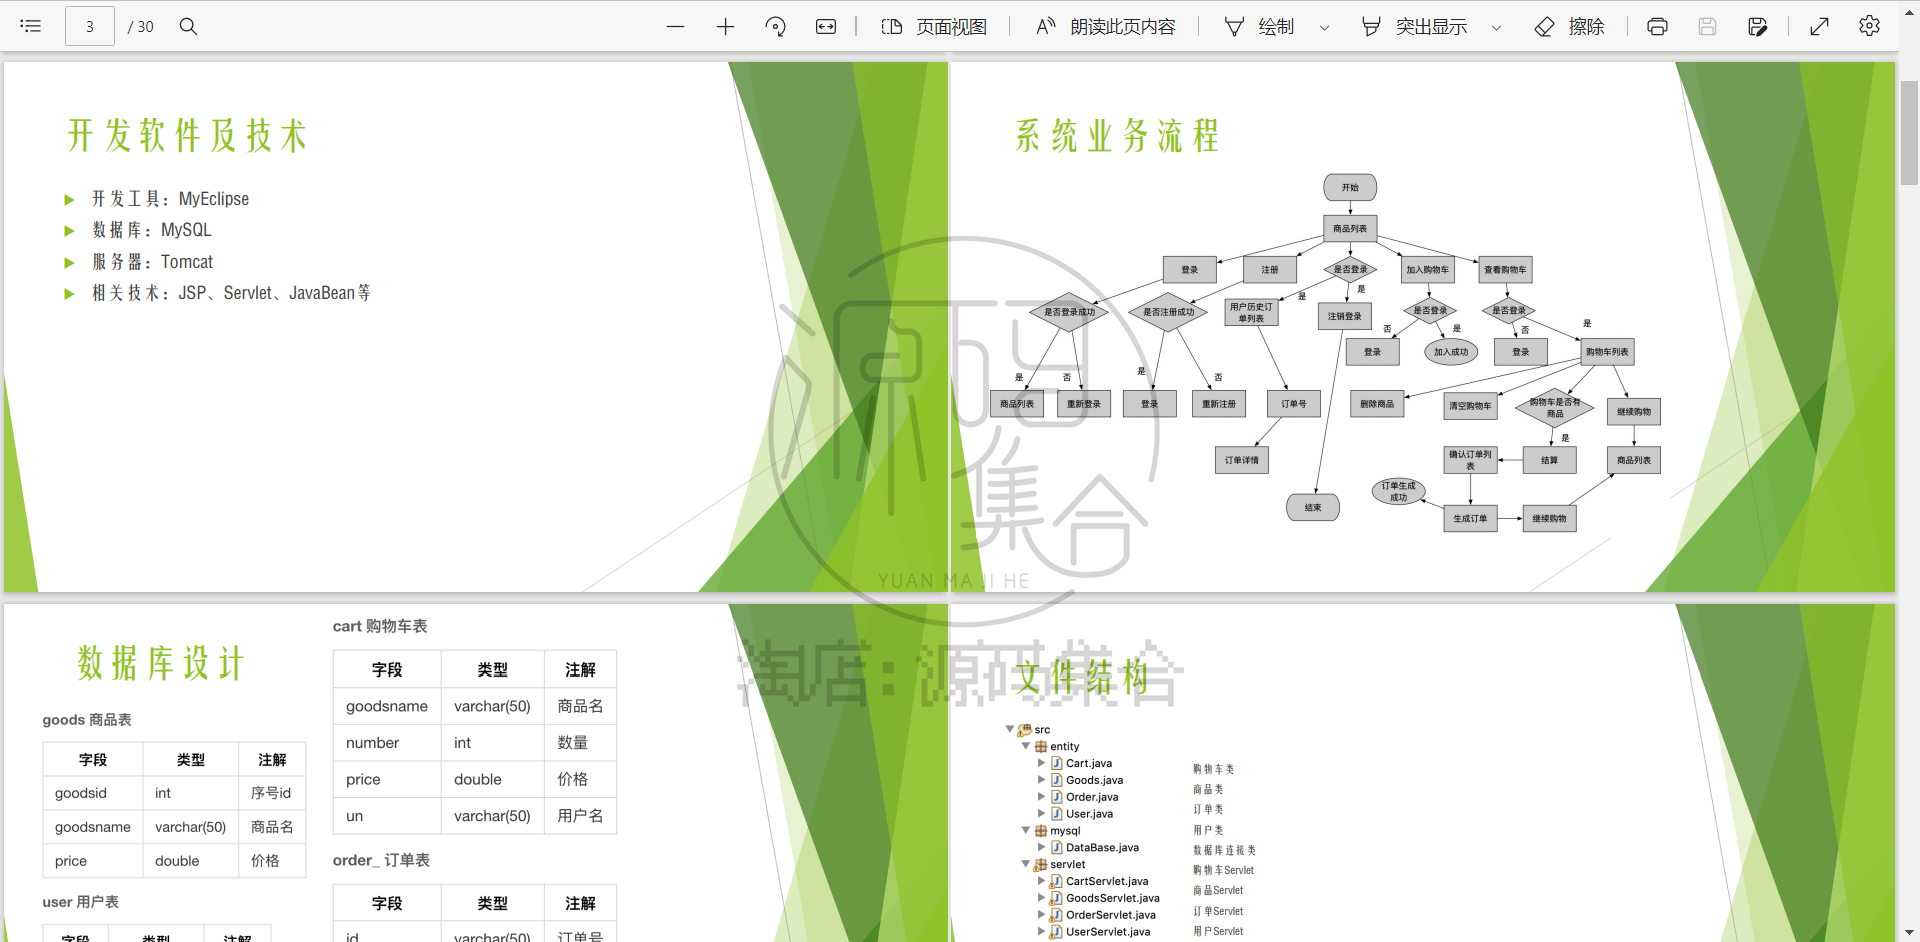Screen dimensions: 1920x942
Task: Click the 系统业务流程 slide title
Action: click(x=1117, y=135)
